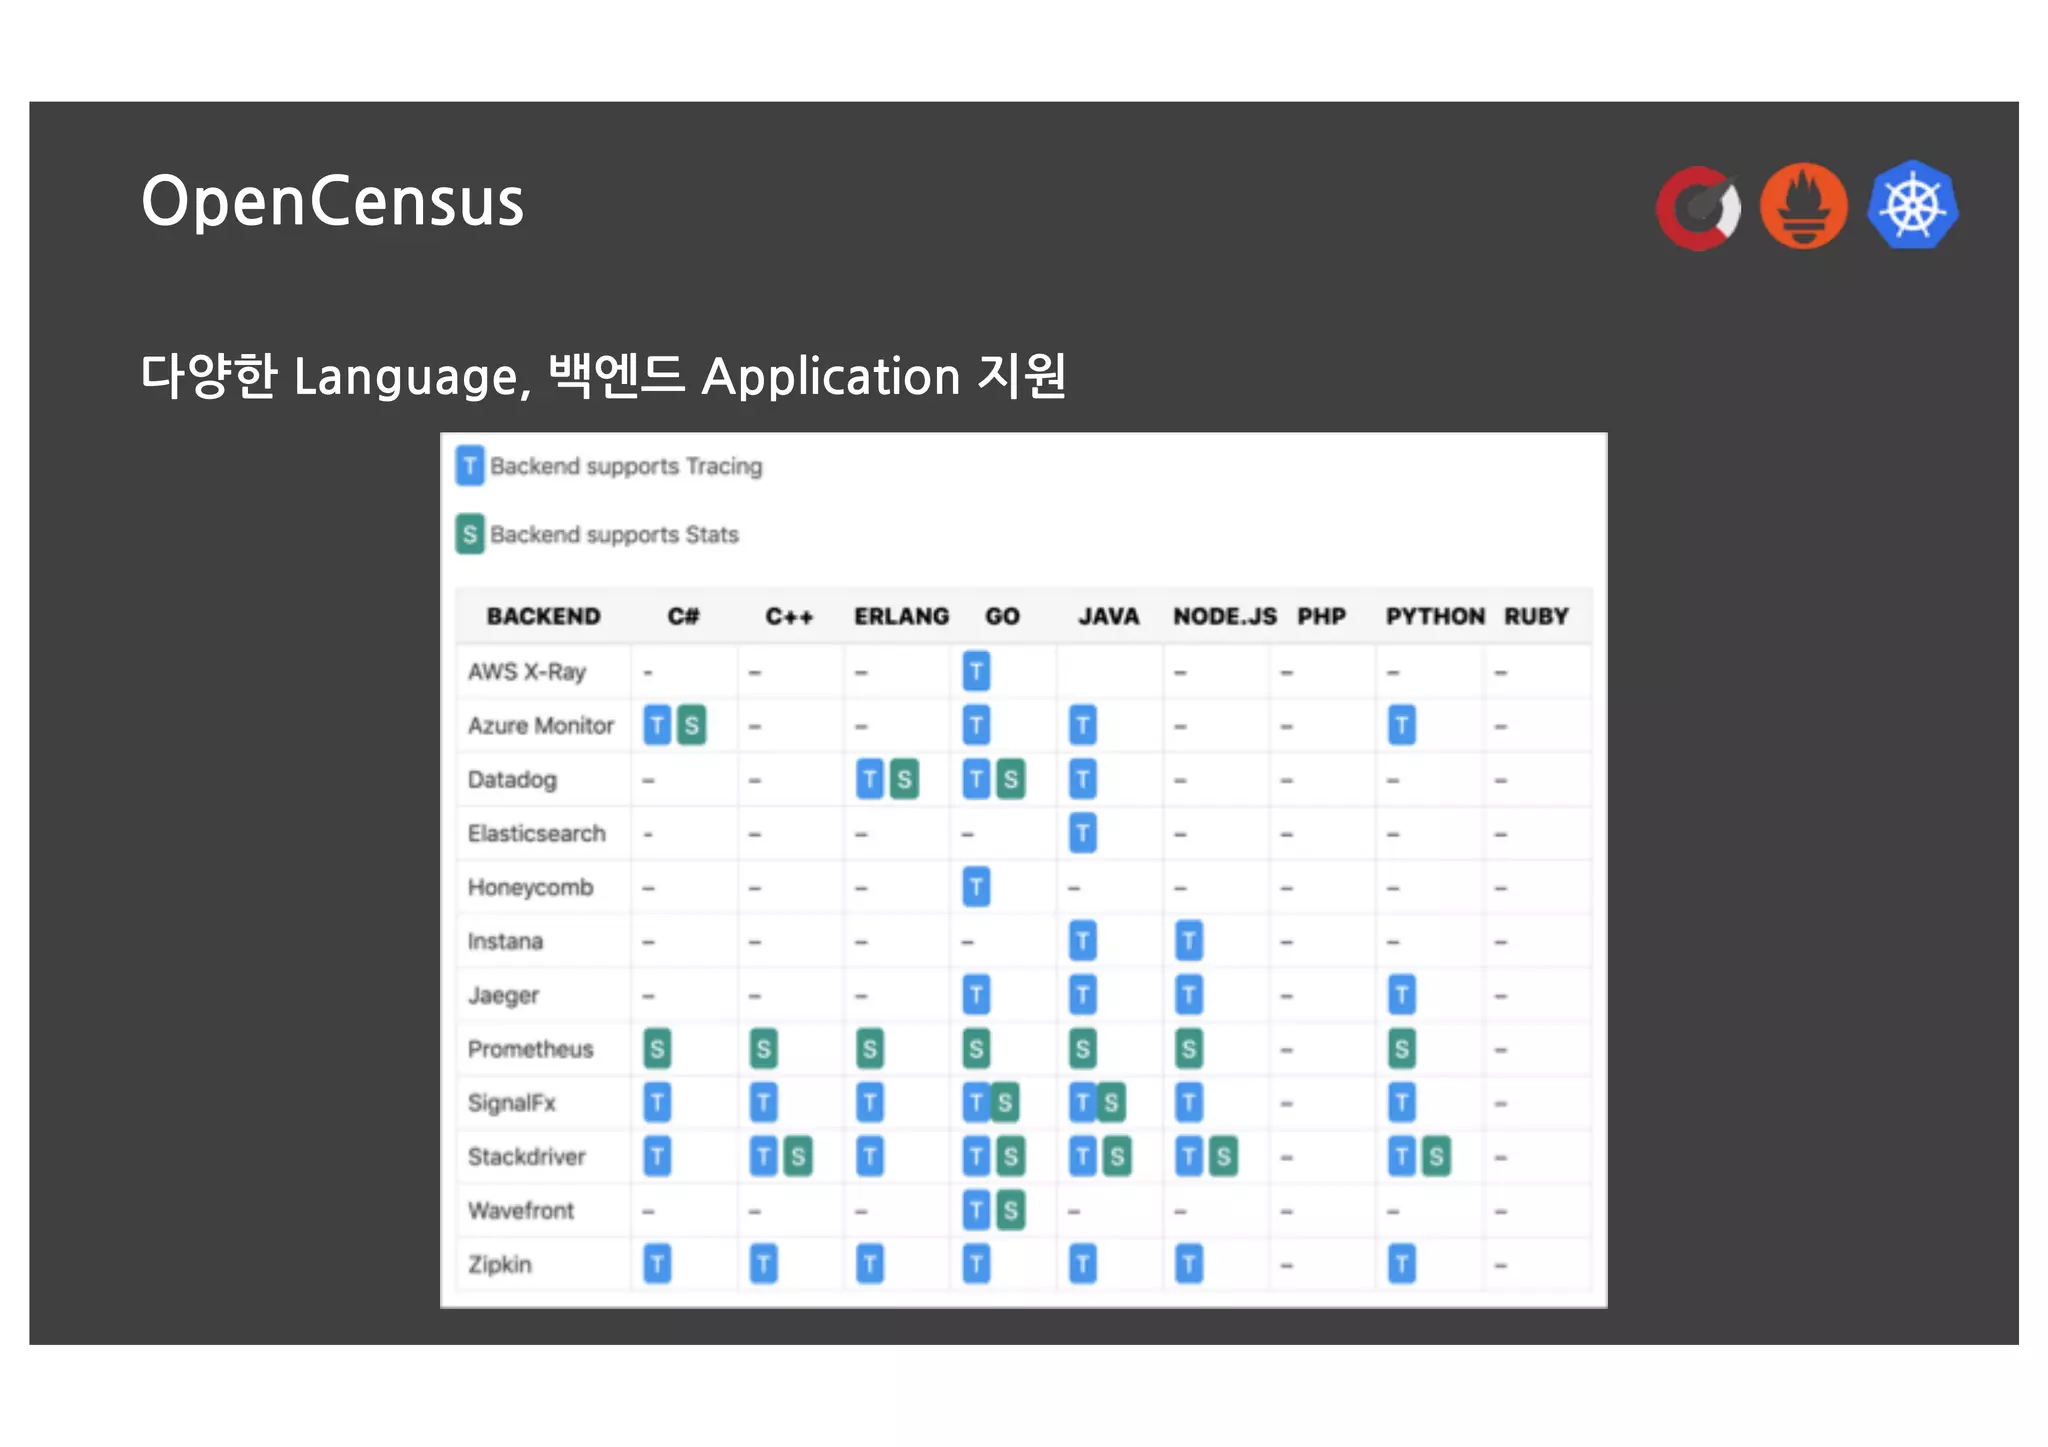The width and height of the screenshot is (2048, 1447).
Task: Click the PHP column header
Action: click(1321, 616)
